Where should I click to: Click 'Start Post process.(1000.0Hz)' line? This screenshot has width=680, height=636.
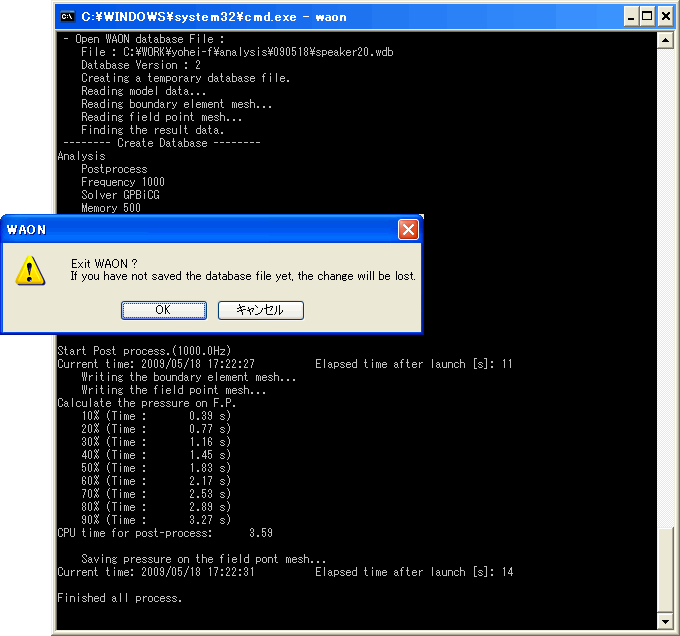coord(144,351)
